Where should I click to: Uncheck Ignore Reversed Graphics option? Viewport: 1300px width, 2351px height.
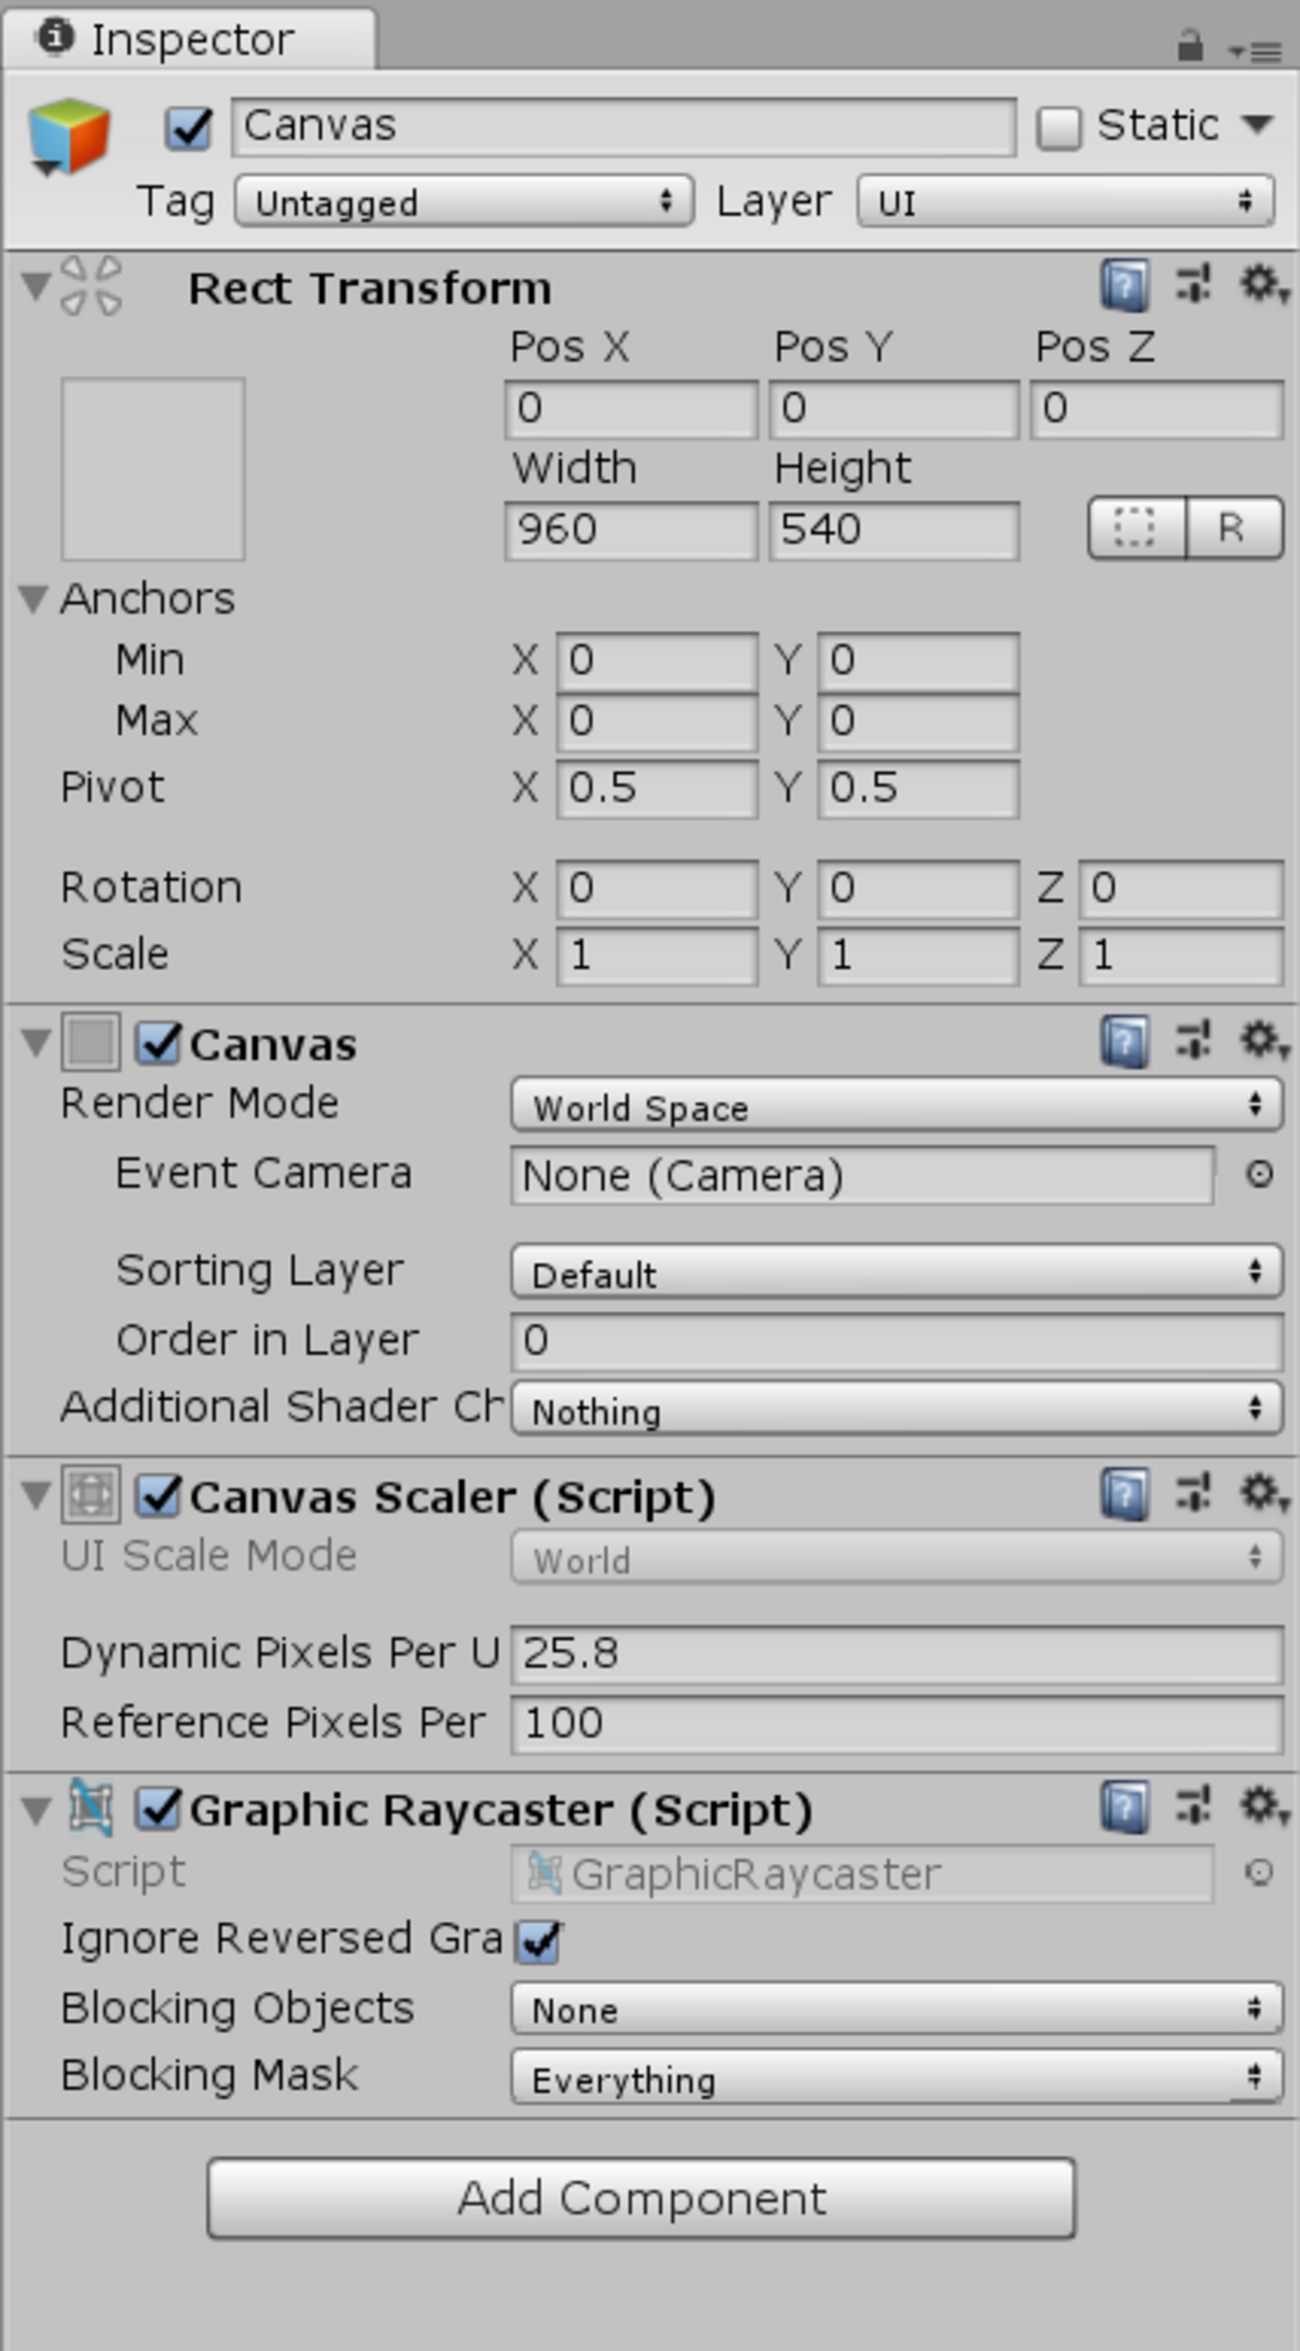tap(539, 1941)
